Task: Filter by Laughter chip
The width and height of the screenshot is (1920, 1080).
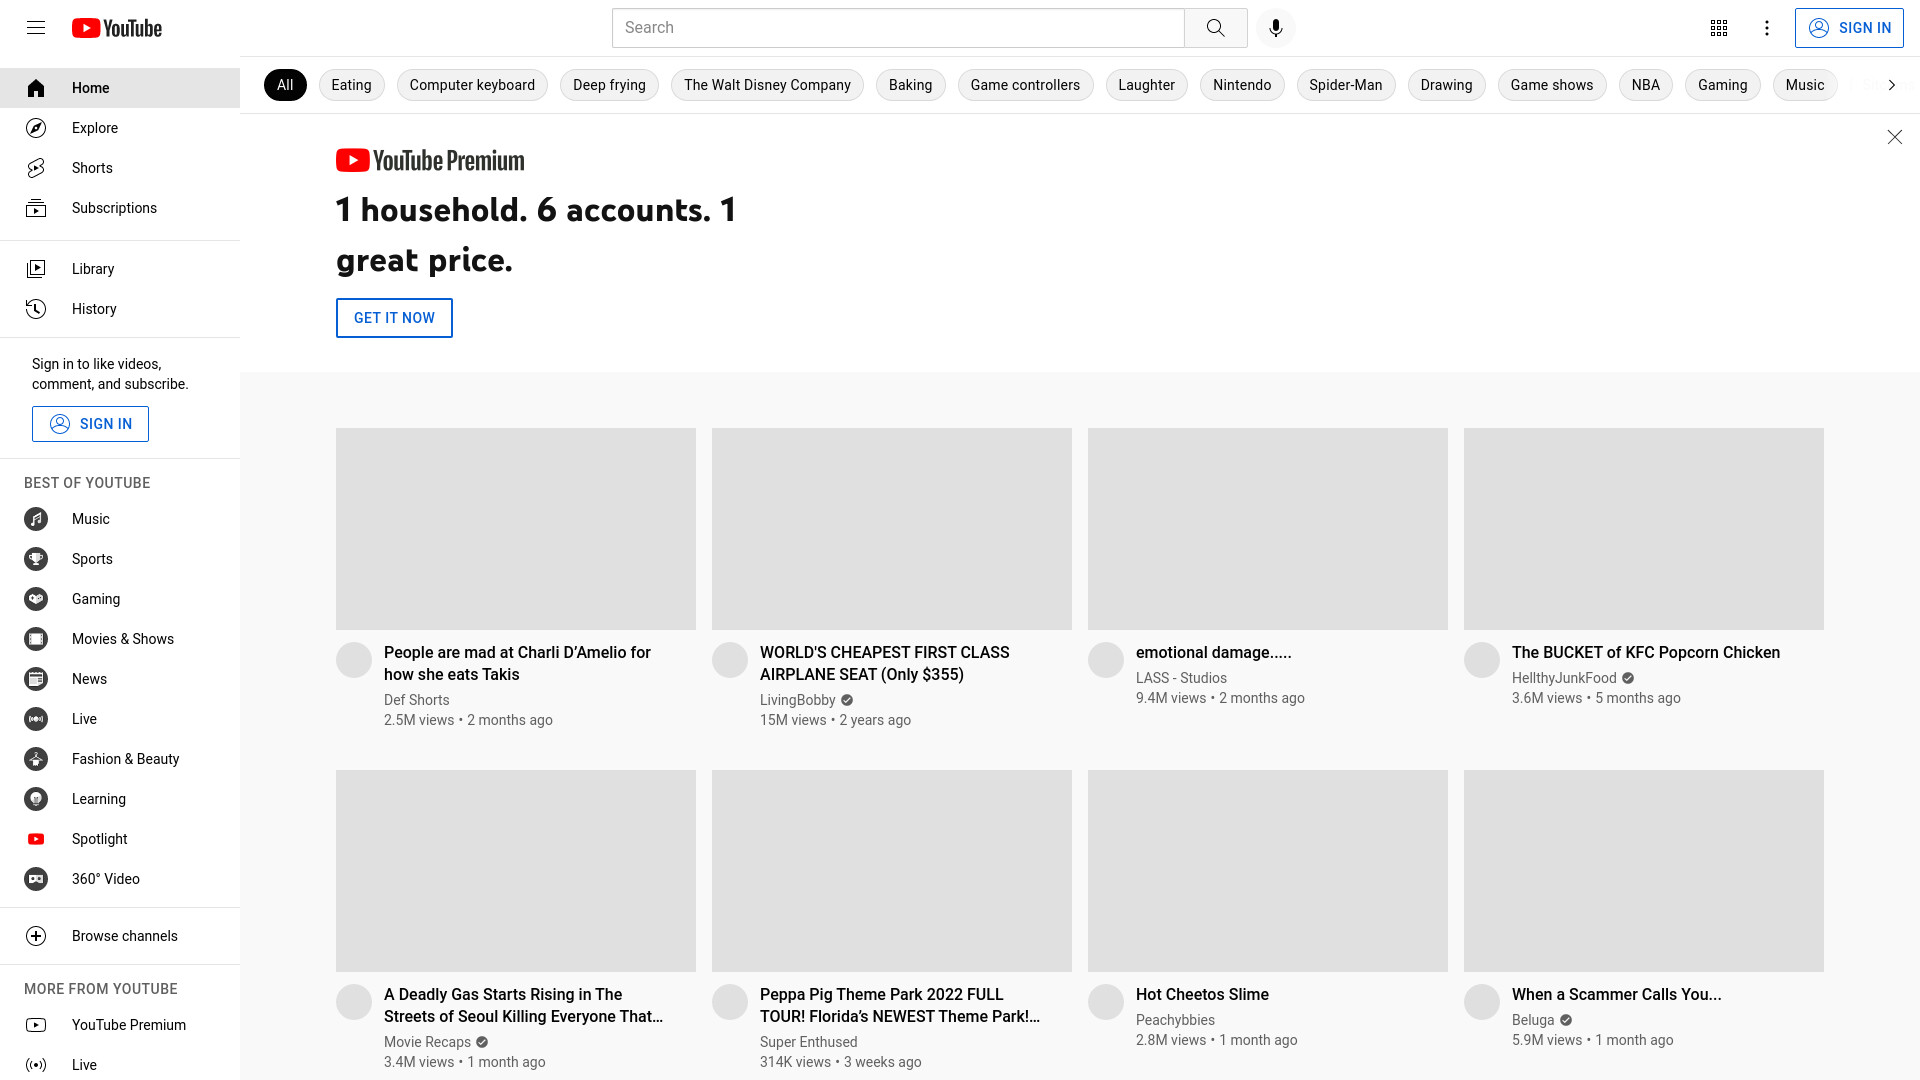Action: tap(1146, 85)
